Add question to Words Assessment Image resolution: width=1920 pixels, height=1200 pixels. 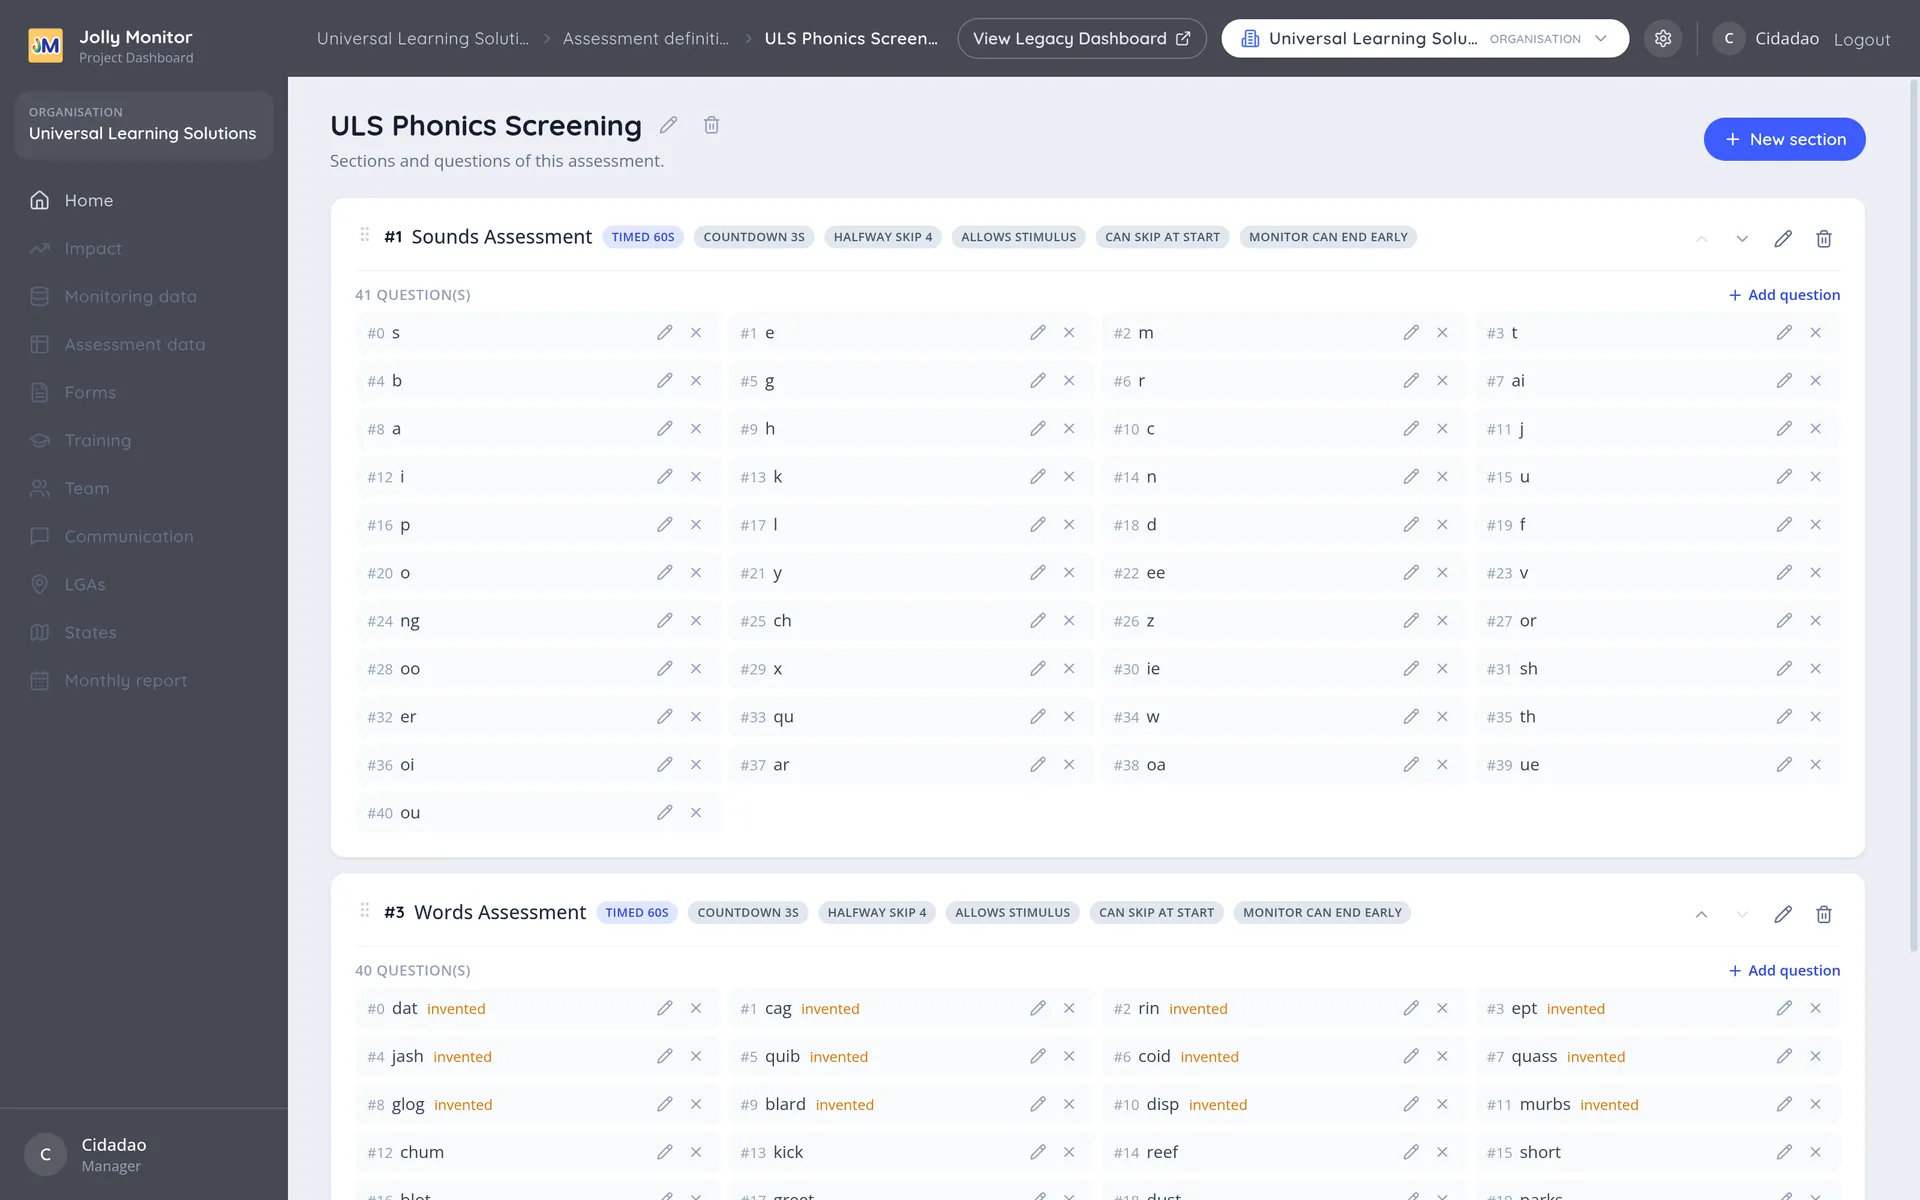point(1784,971)
